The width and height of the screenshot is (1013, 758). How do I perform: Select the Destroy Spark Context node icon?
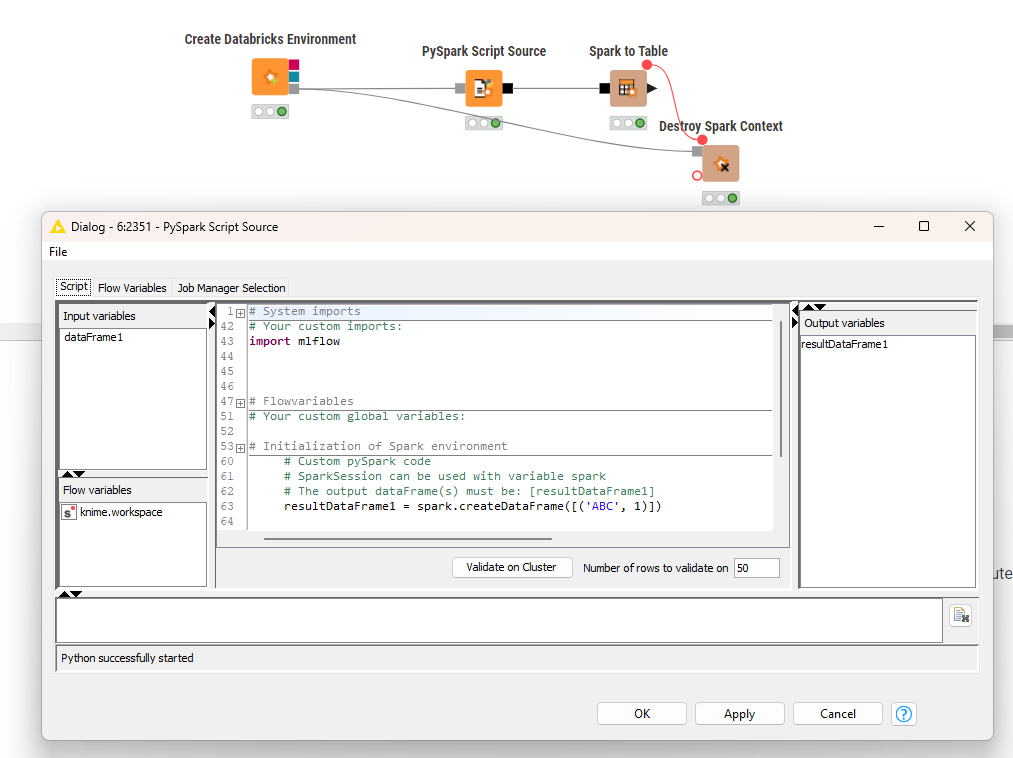point(721,163)
